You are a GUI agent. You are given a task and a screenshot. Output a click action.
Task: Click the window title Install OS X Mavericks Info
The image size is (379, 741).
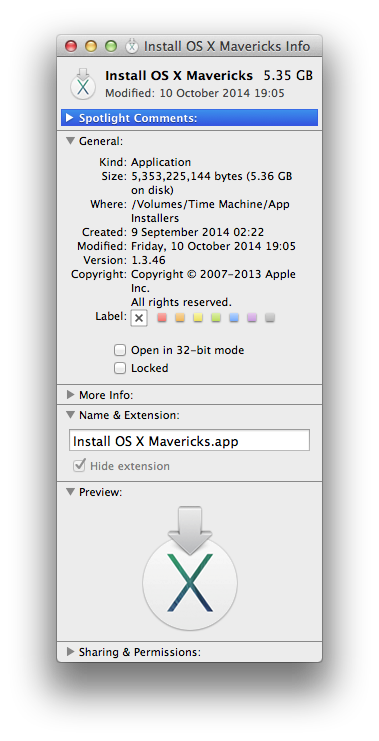click(227, 46)
